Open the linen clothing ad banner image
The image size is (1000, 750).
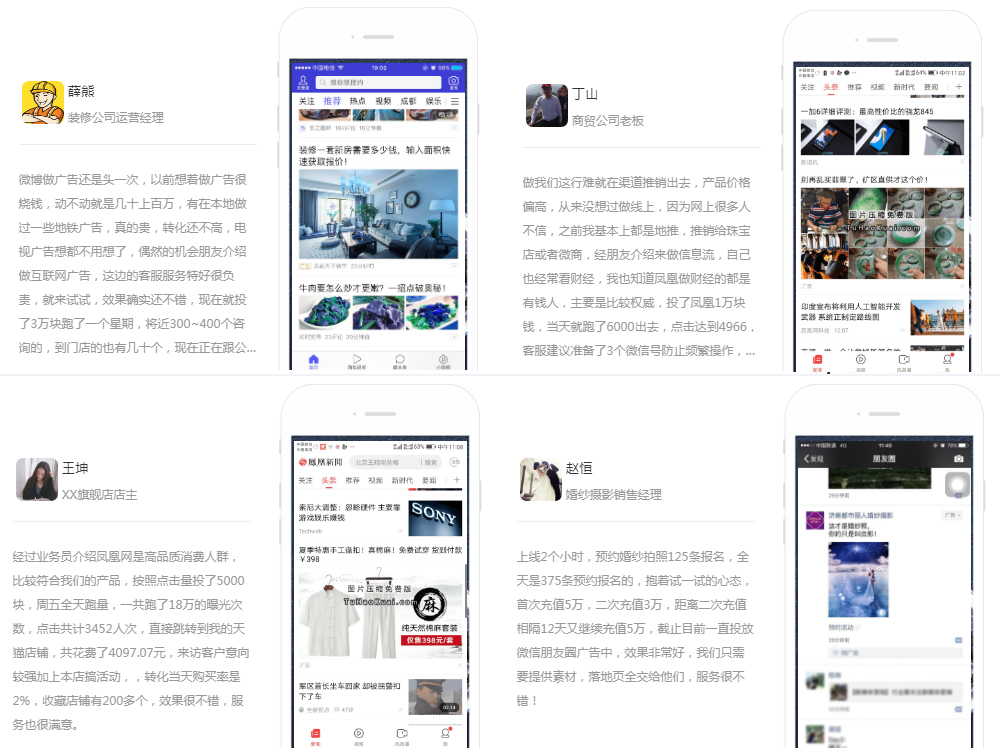(x=380, y=613)
